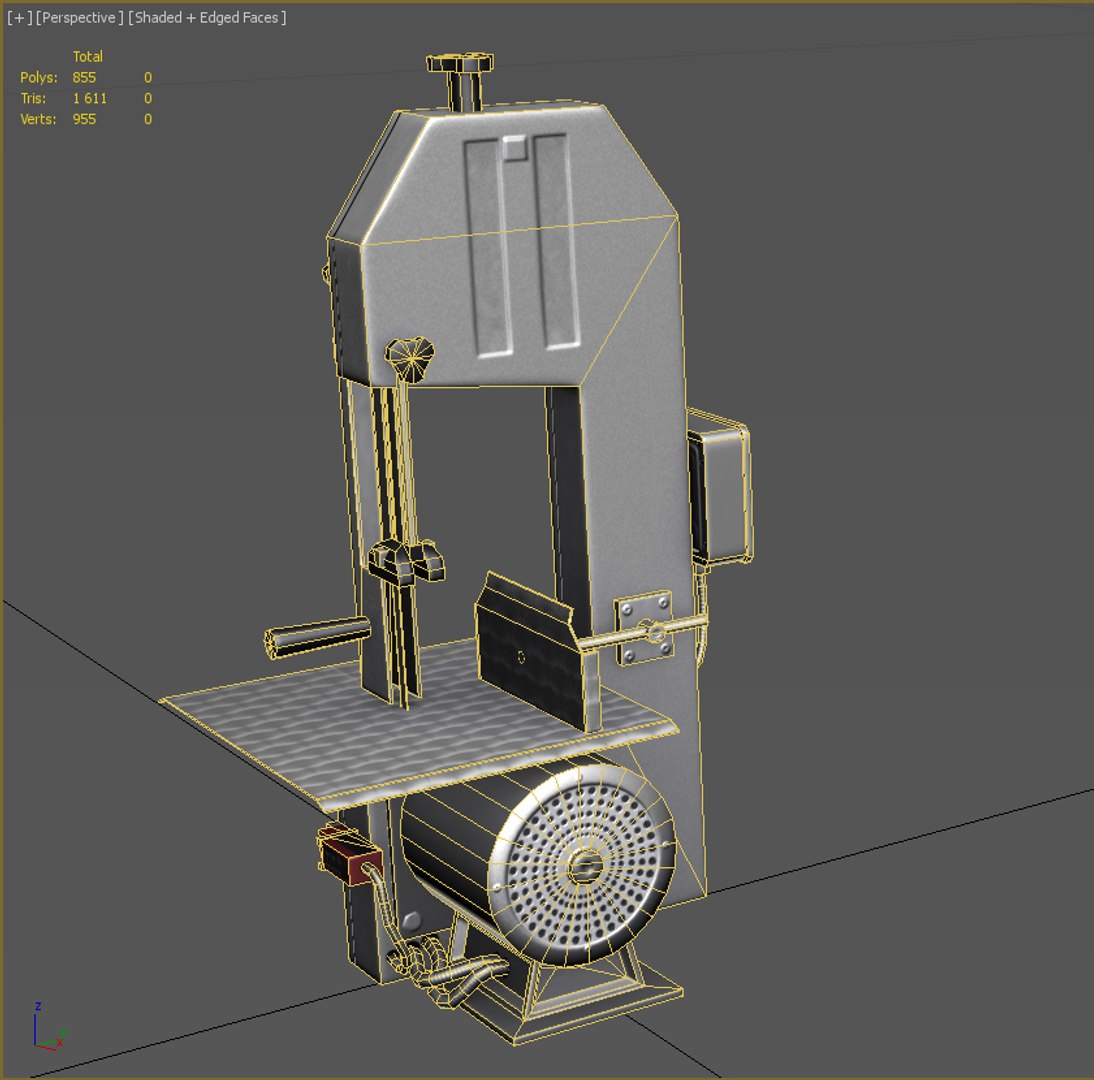This screenshot has height=1080, width=1094.
Task: Click the 'Polys:' statistics label
Action: point(38,77)
